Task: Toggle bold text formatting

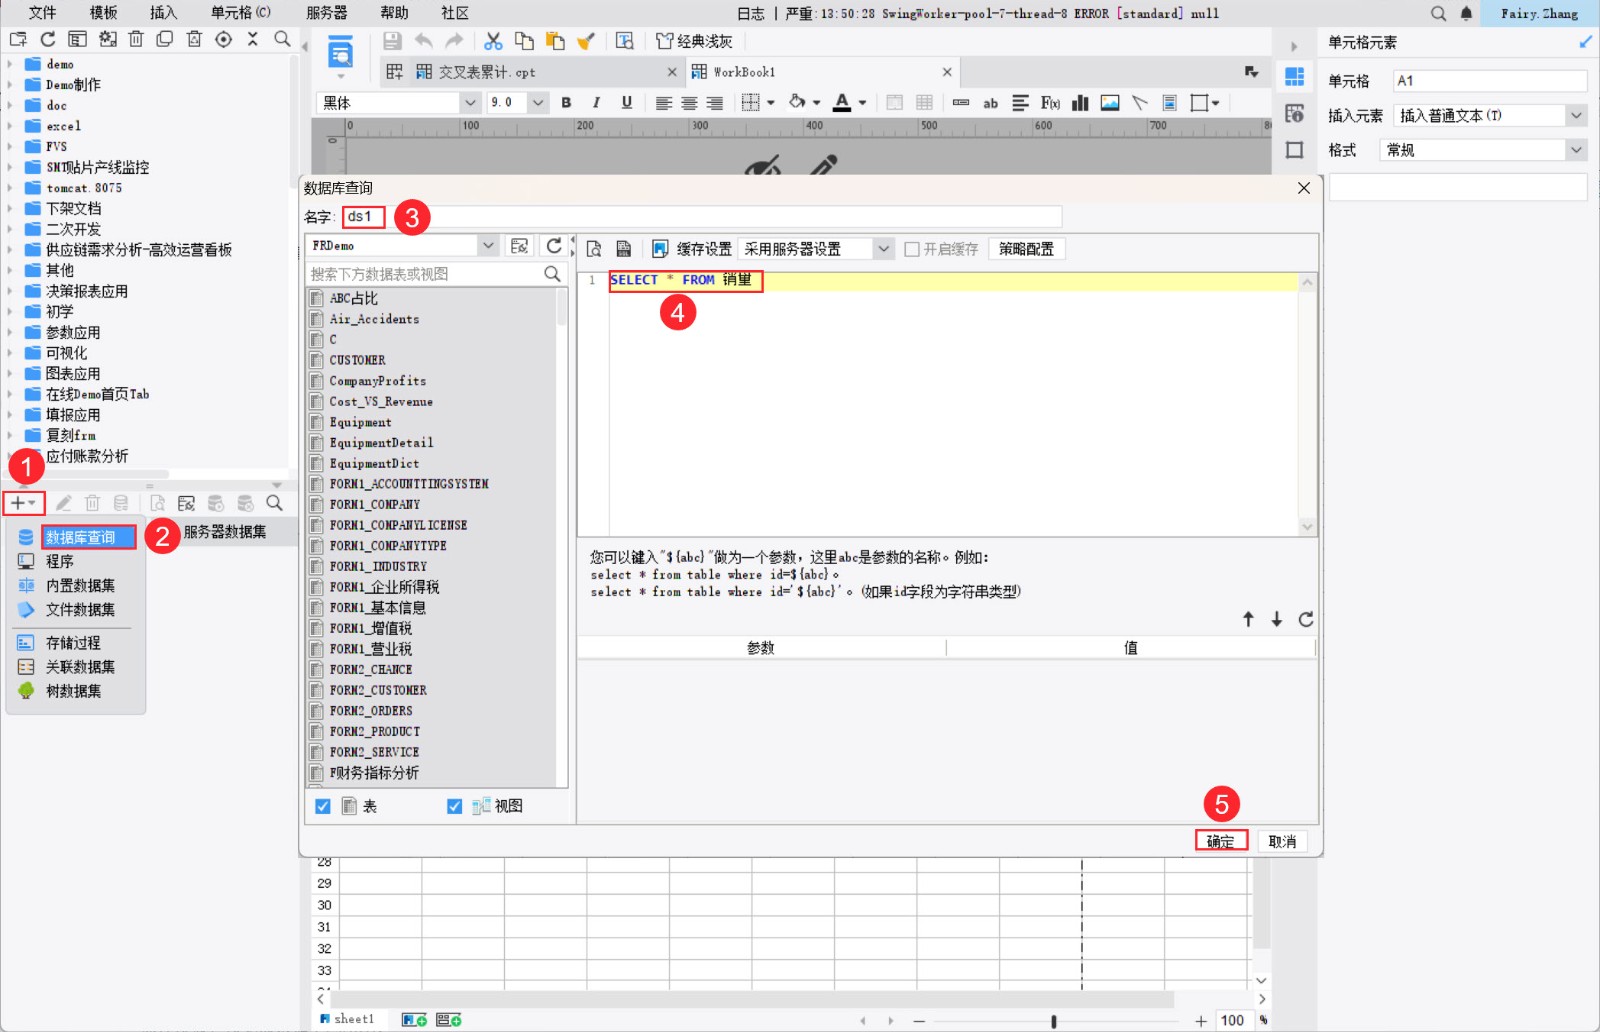Action: pos(566,102)
